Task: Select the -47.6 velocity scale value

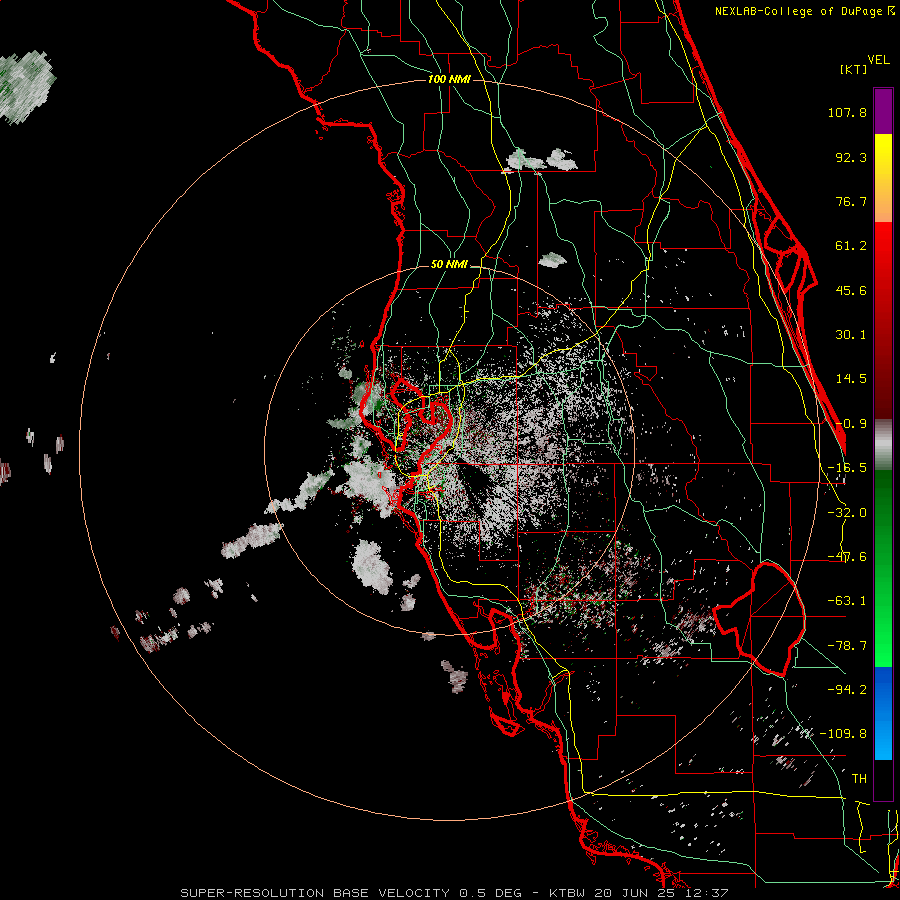Action: pyautogui.click(x=847, y=557)
